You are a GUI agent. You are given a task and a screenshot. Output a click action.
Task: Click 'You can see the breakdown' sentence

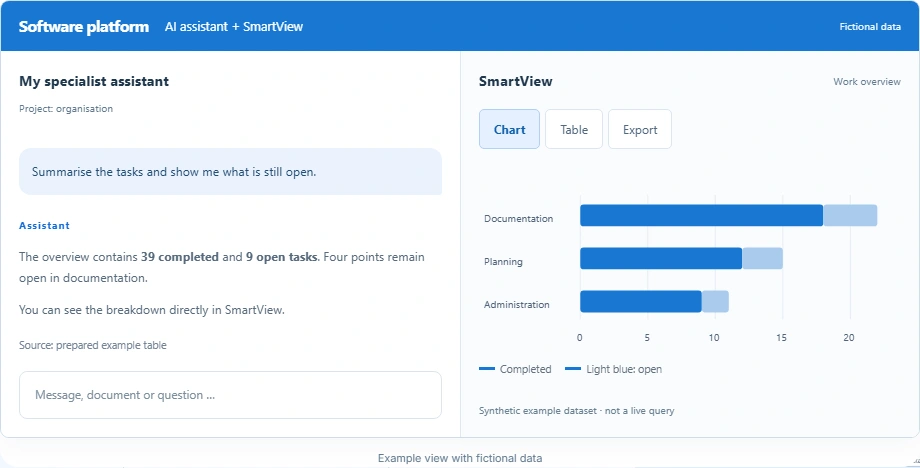click(151, 310)
